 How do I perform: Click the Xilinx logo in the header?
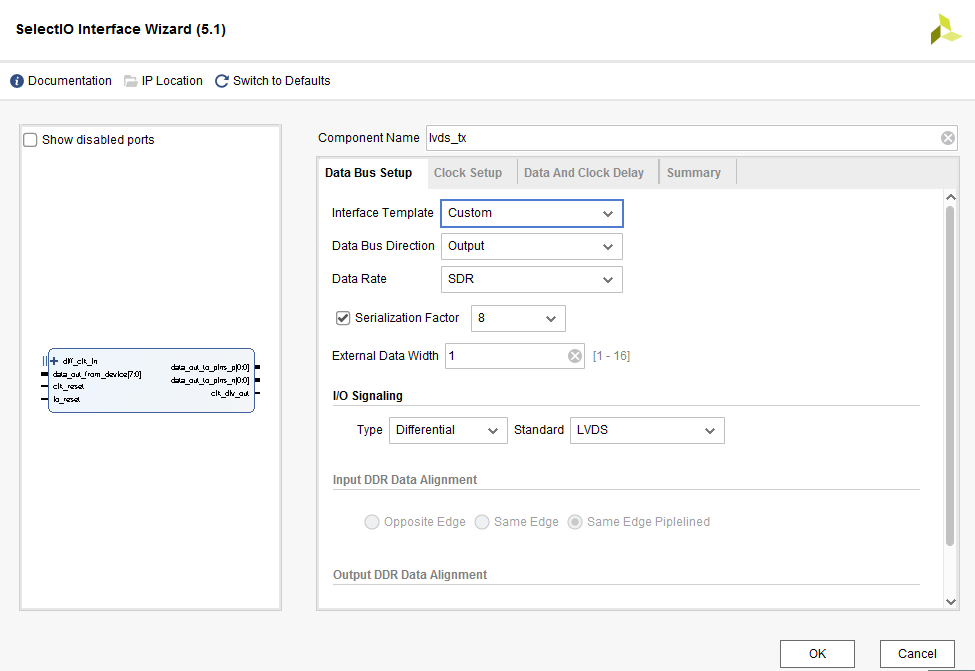[945, 29]
